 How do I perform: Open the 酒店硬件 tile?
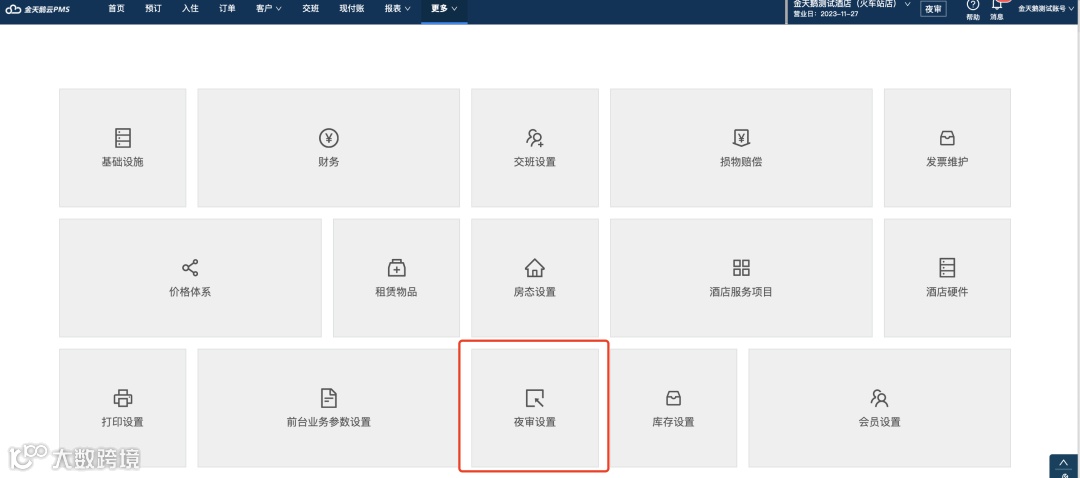pyautogui.click(x=947, y=278)
